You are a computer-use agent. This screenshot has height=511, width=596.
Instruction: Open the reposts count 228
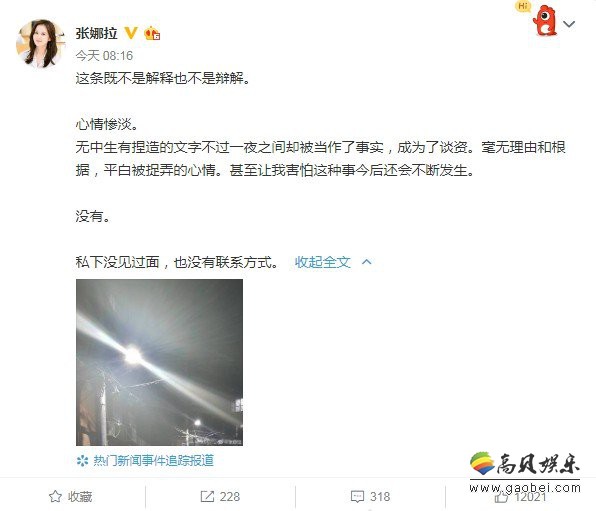[230, 497]
